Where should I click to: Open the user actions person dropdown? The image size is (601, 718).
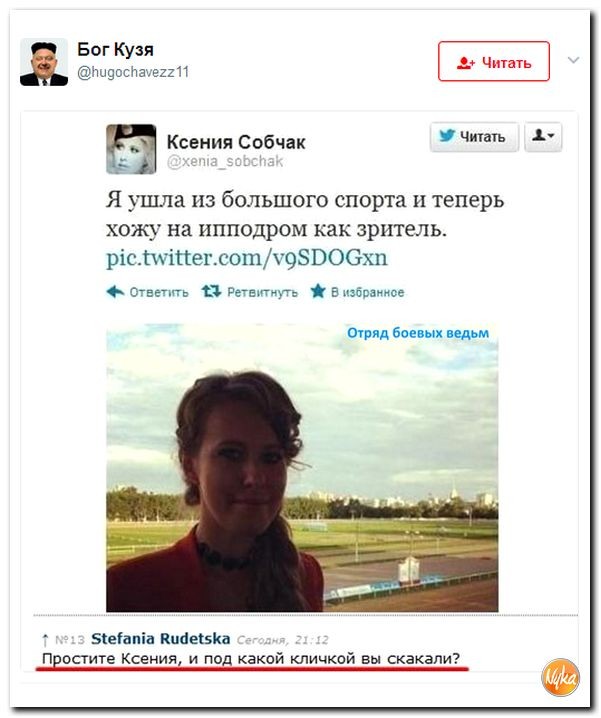[543, 136]
